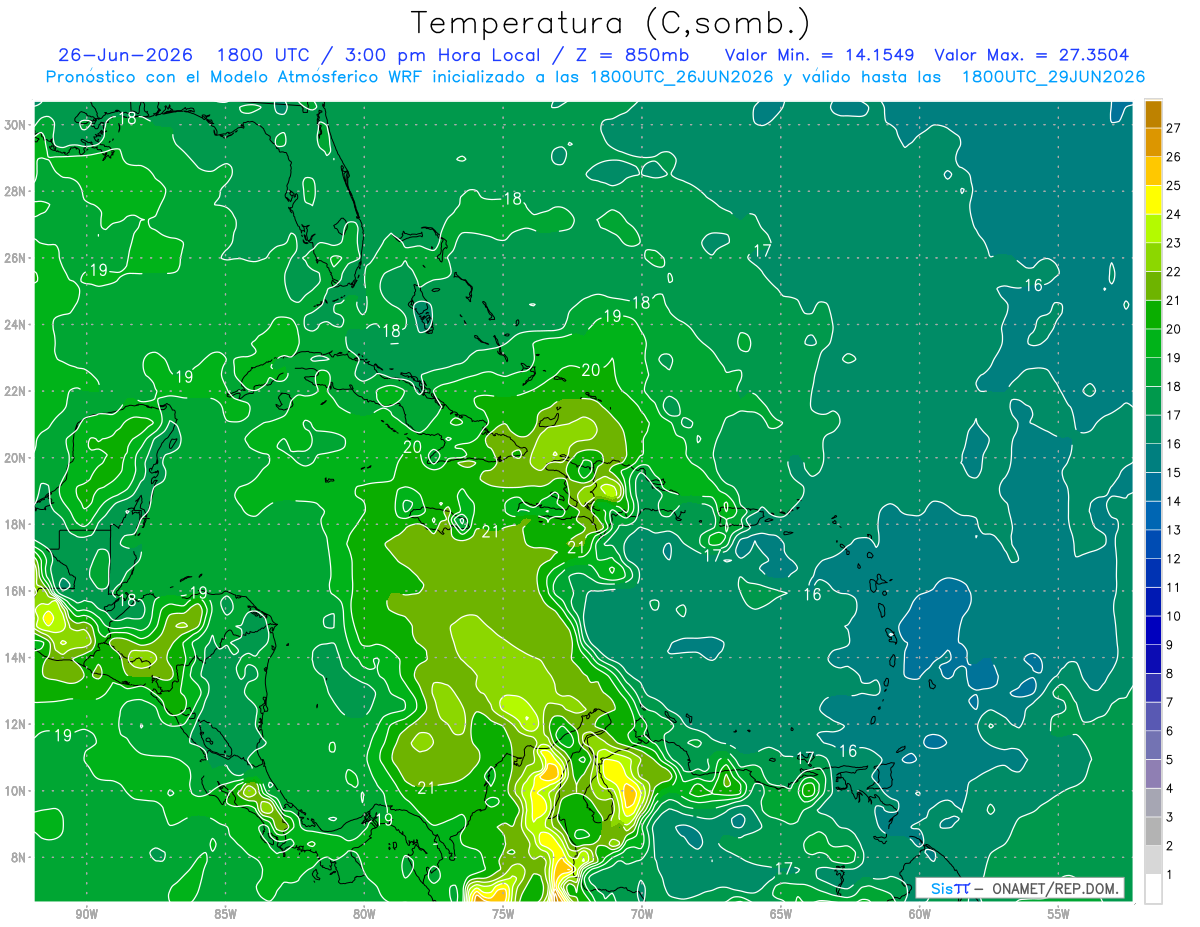This screenshot has width=1200, height=927.
Task: Click the colorbar scale label 24
Action: coord(1173,214)
